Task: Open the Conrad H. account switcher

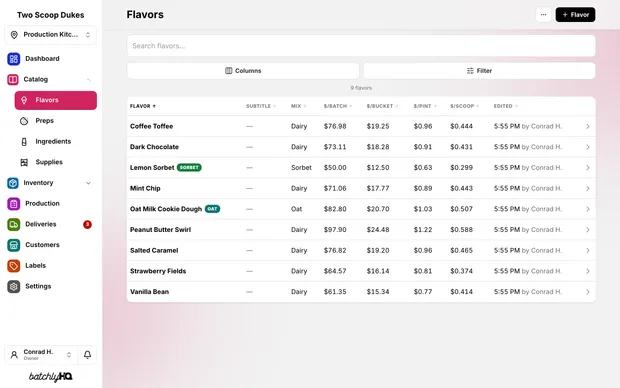Action: (x=42, y=355)
